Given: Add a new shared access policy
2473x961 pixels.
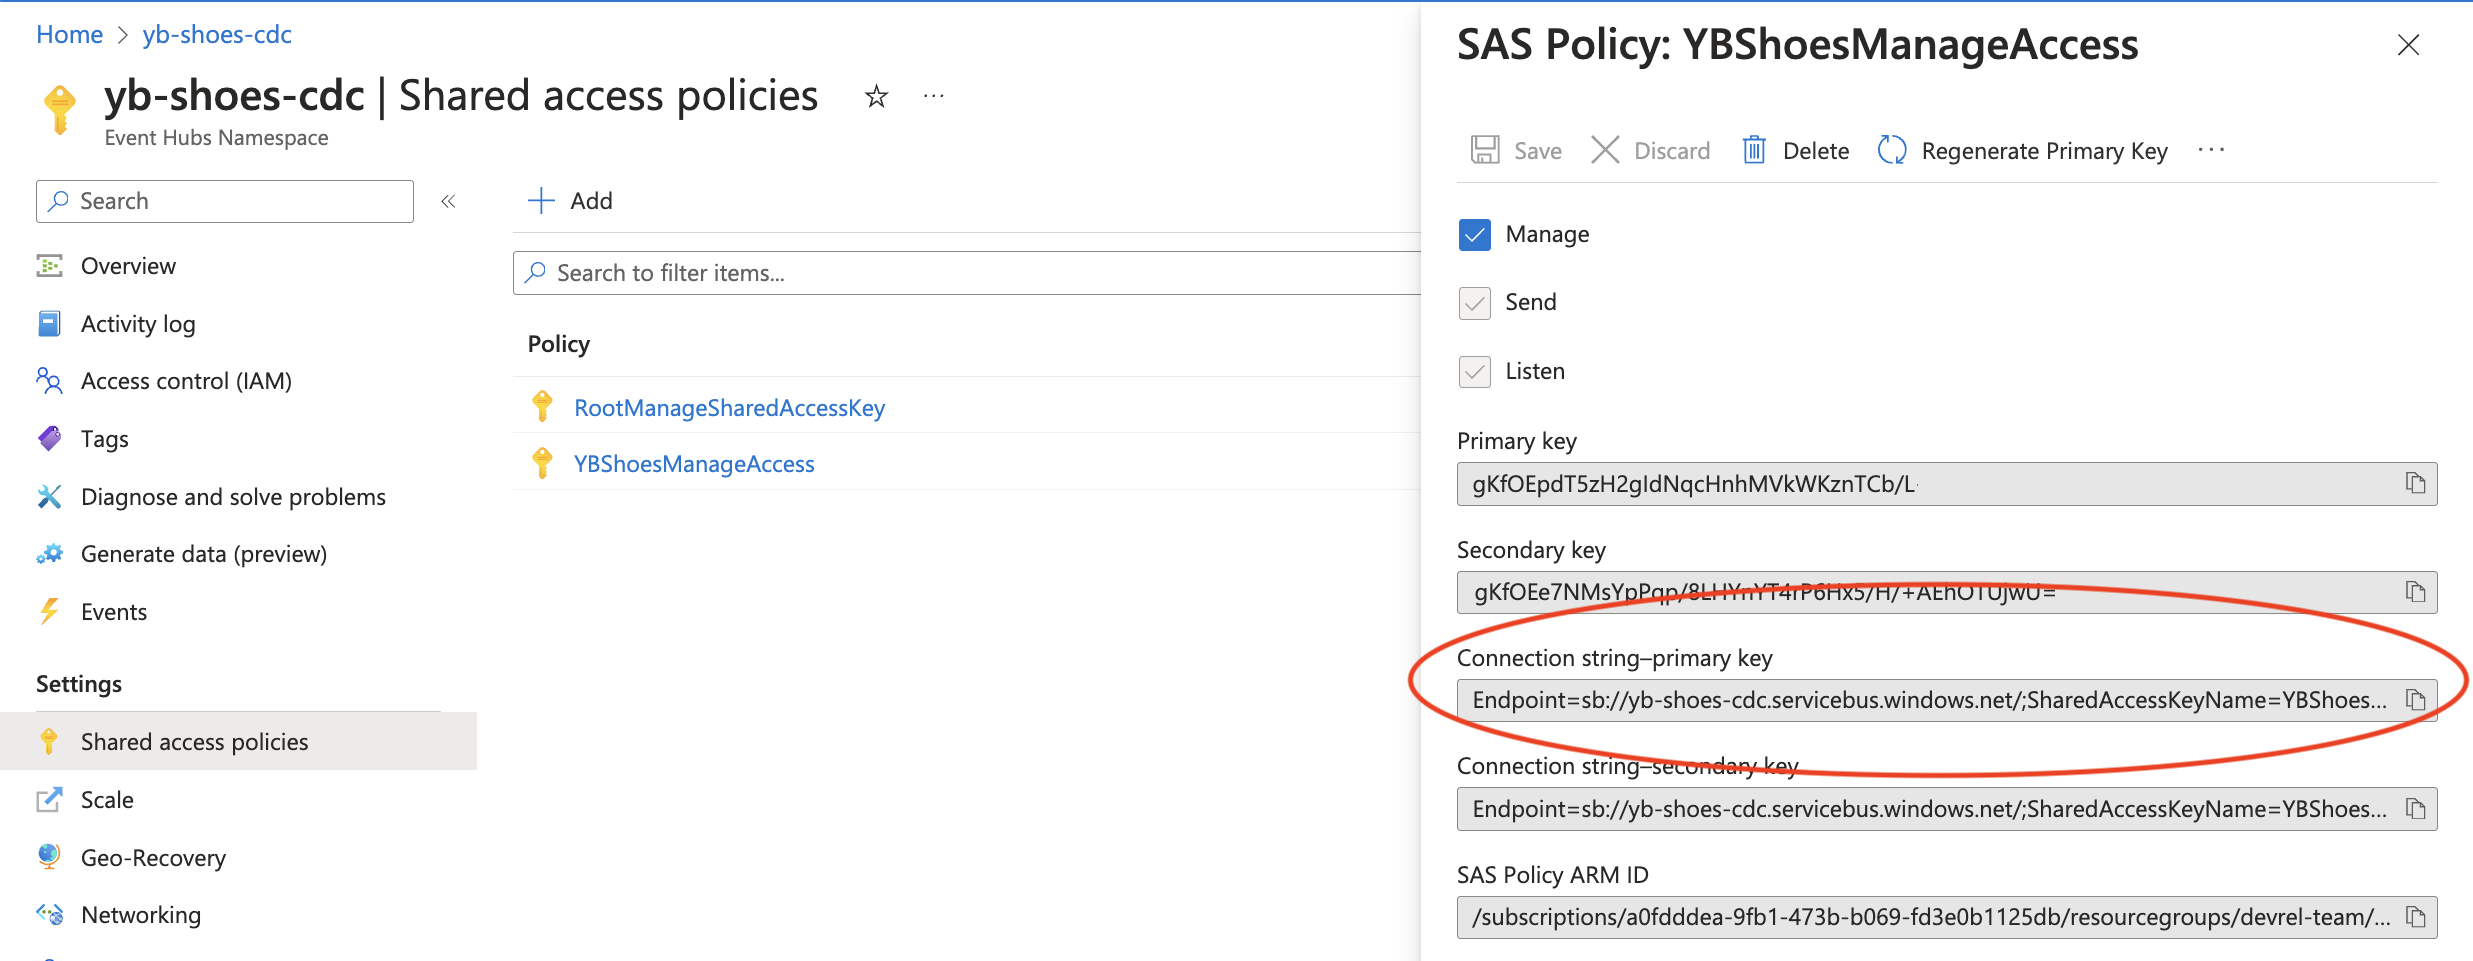Looking at the screenshot, I should point(569,200).
